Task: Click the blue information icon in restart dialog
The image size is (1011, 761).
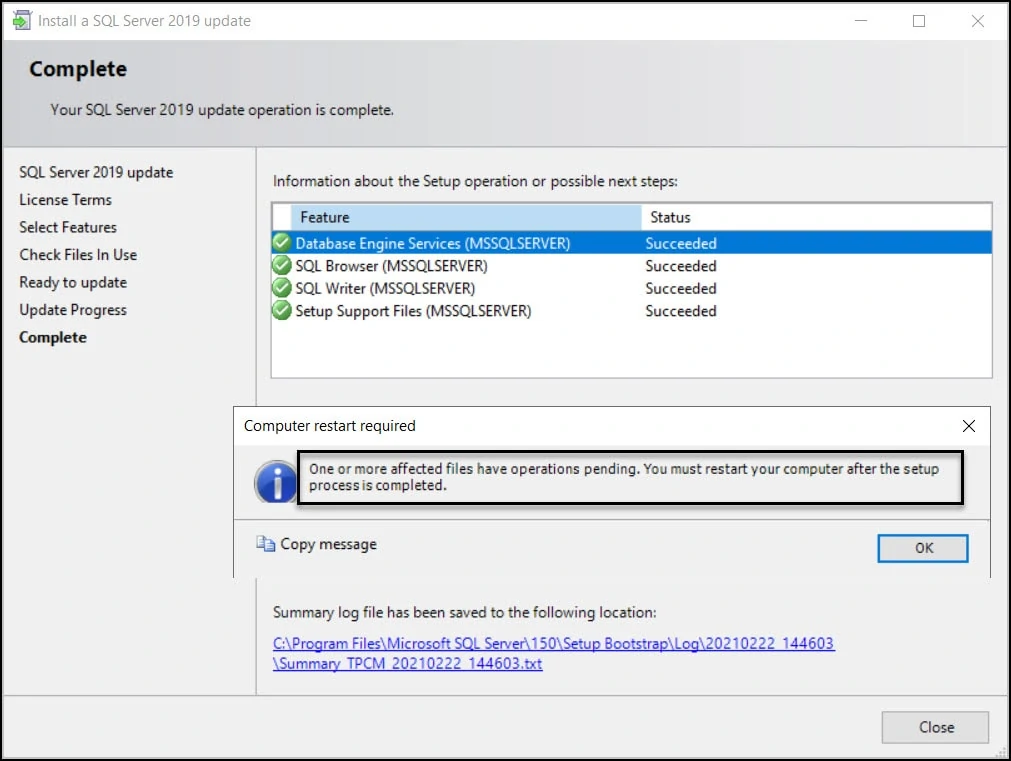Action: tap(277, 482)
